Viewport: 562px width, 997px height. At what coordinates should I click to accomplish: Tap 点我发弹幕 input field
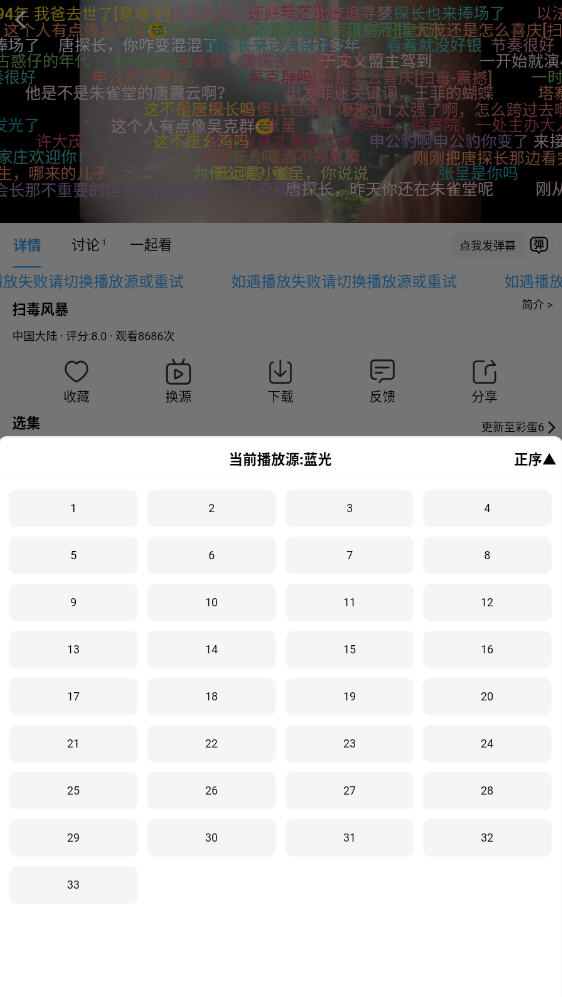click(488, 245)
